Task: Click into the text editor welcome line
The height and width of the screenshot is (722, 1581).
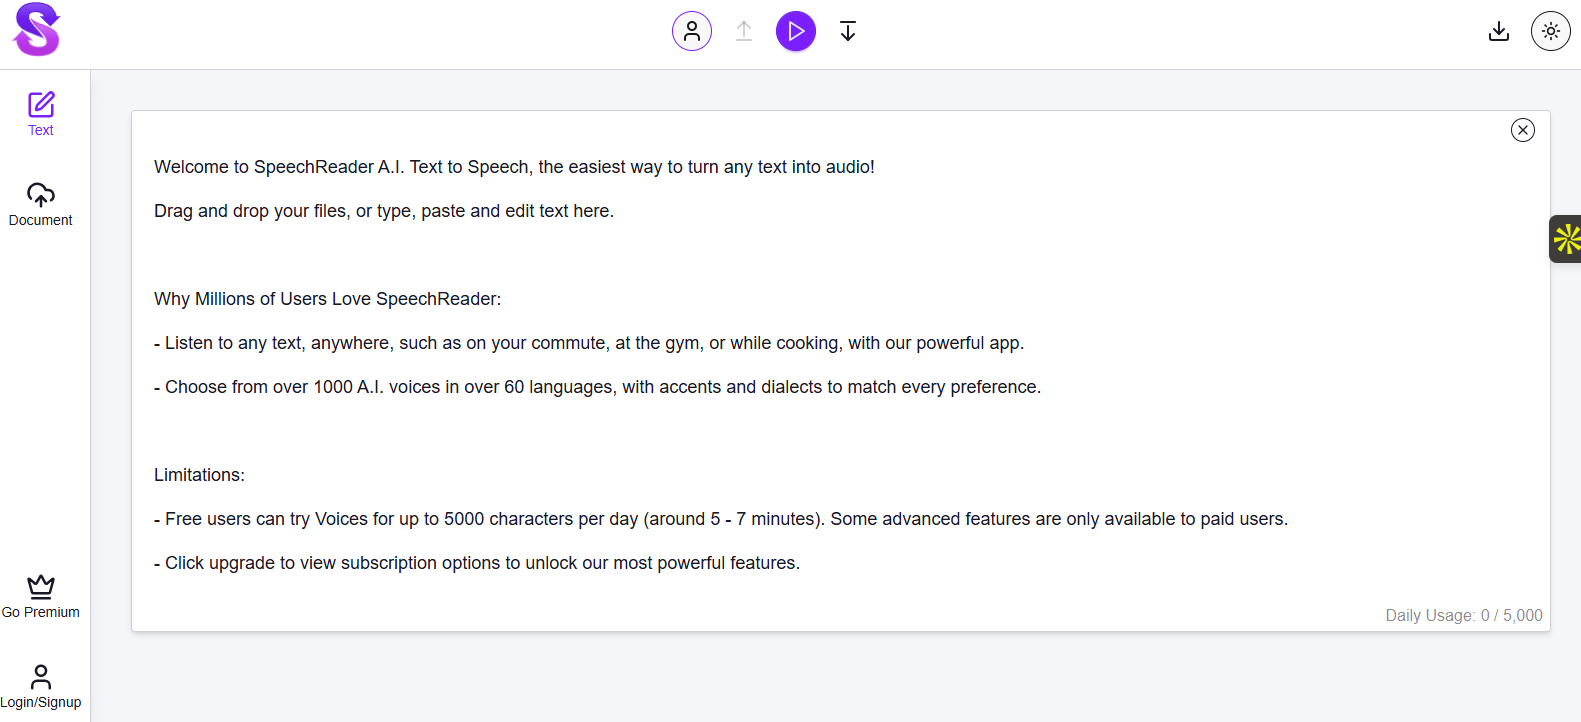Action: pos(514,167)
